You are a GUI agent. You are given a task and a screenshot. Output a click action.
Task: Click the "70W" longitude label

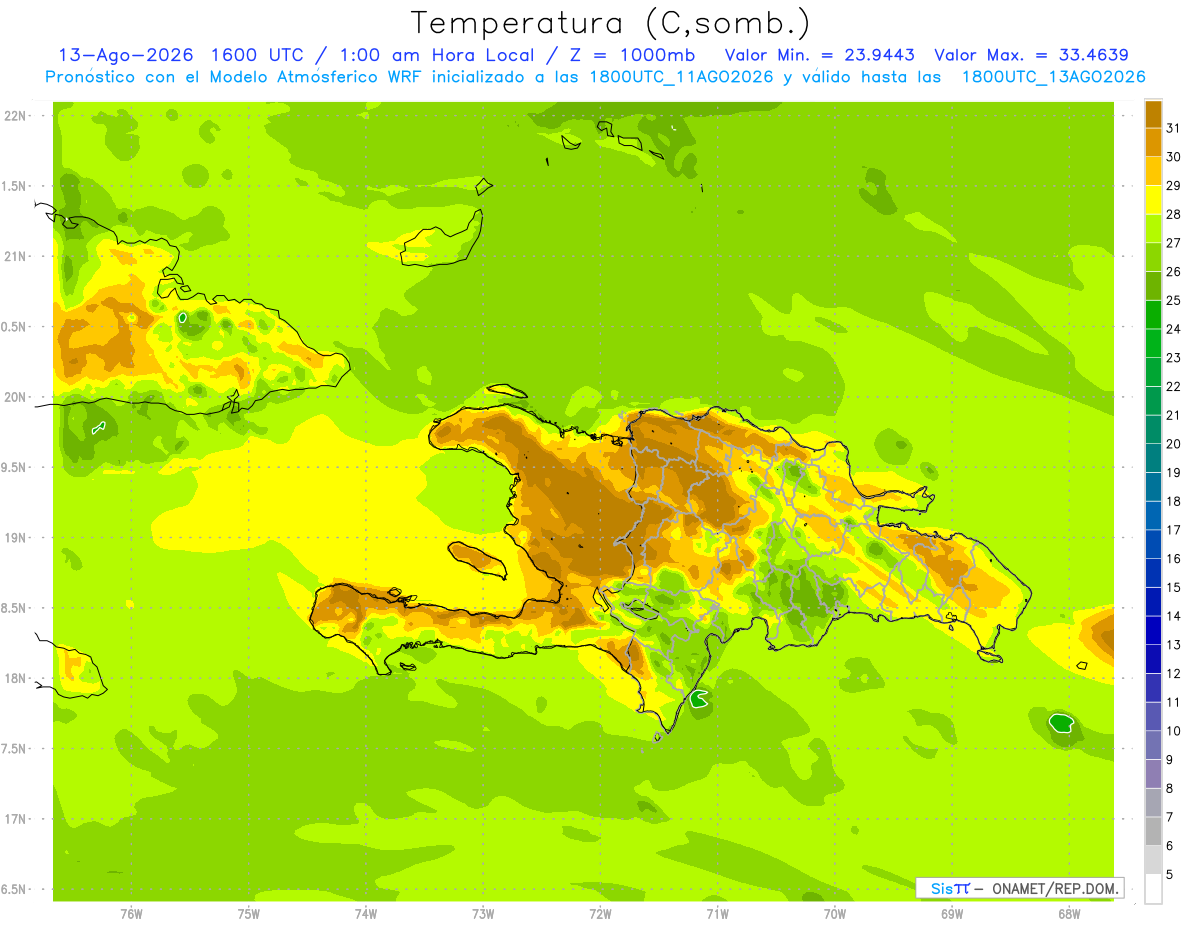835,913
